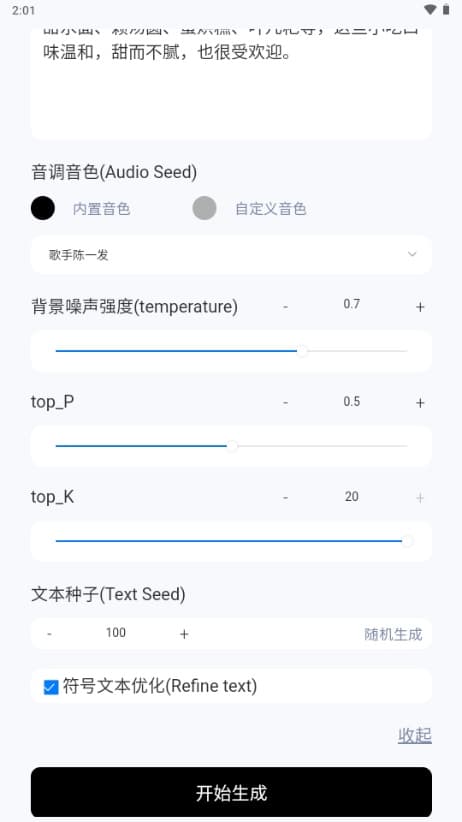462x822 pixels.
Task: Decrease top_K with minus button
Action: click(x=285, y=497)
